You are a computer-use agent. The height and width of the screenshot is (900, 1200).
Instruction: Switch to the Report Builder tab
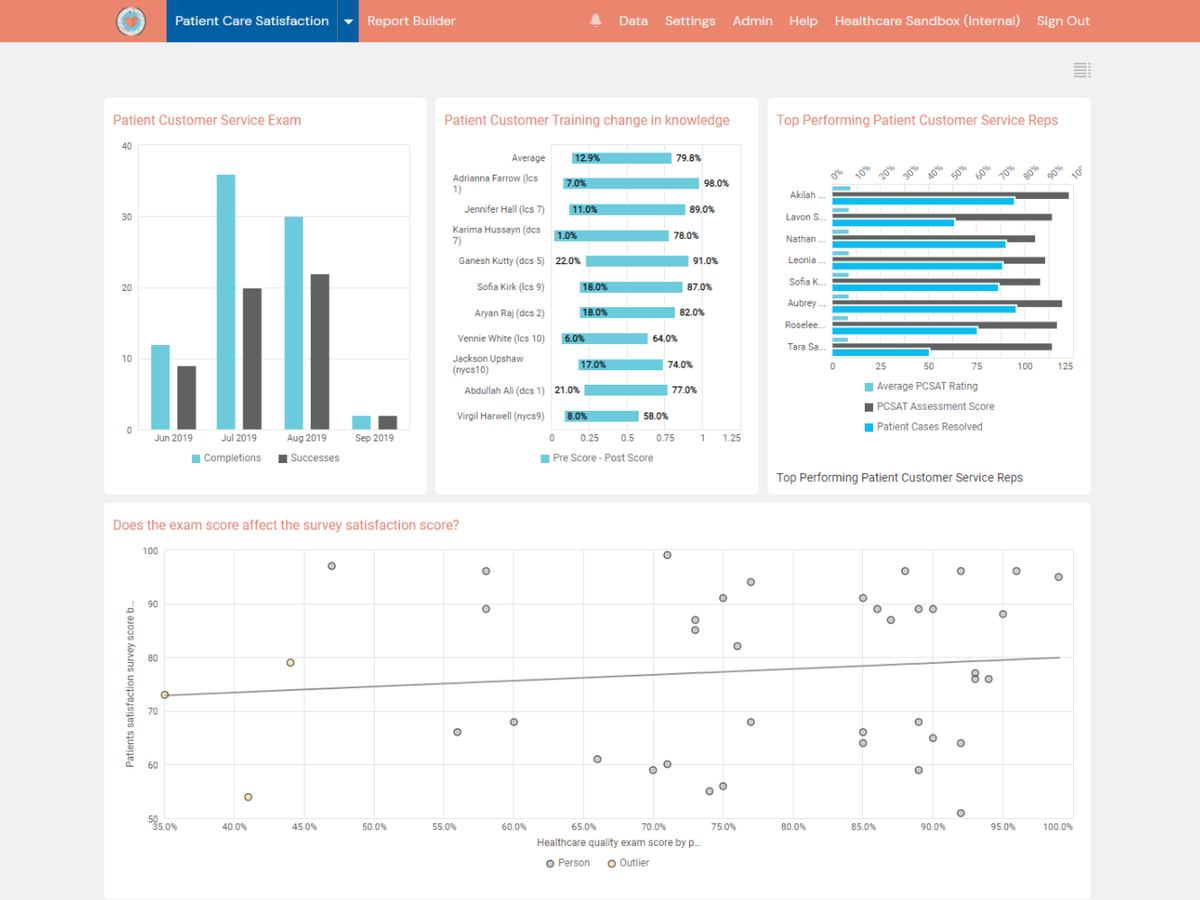point(411,20)
